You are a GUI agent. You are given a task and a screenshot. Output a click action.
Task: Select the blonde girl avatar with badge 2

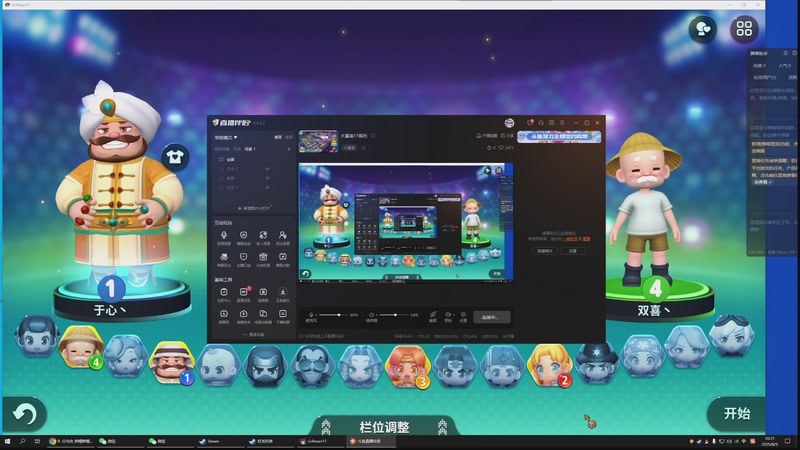(x=549, y=365)
